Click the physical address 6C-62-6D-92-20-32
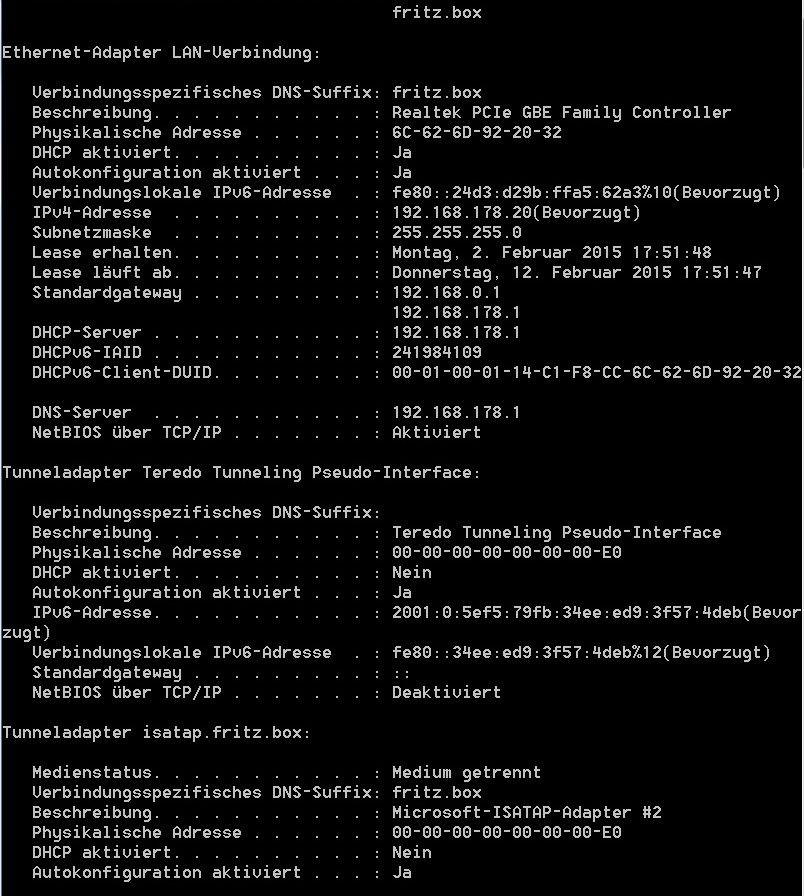This screenshot has width=804, height=896. (477, 133)
